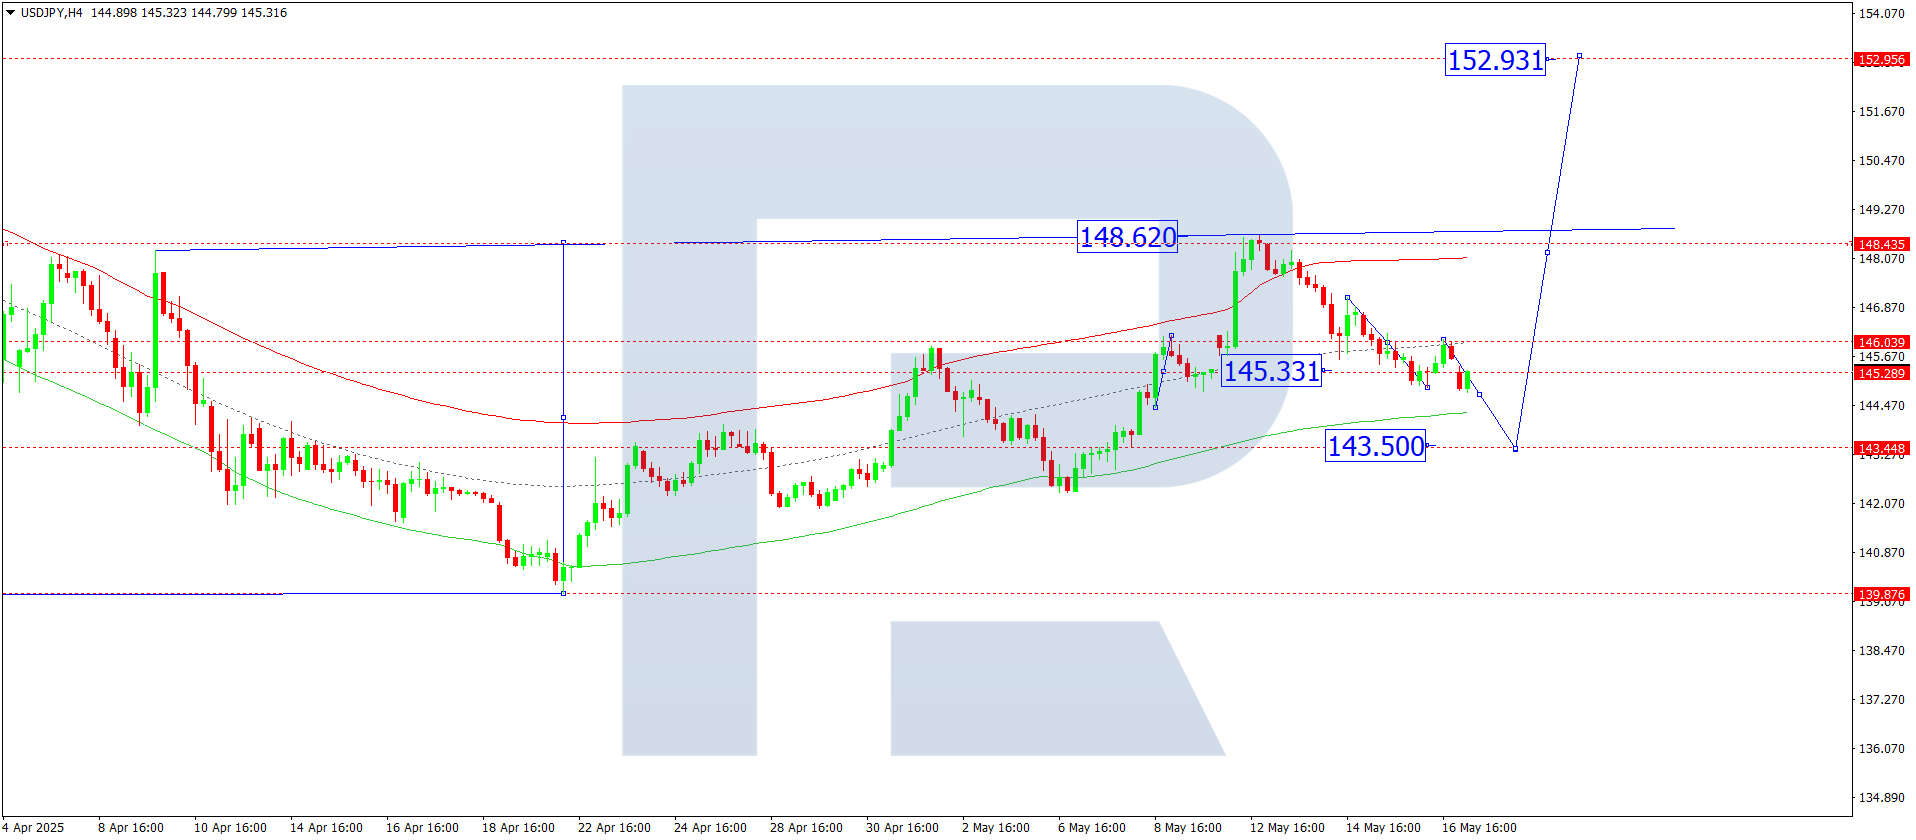The height and width of the screenshot is (840, 1916).
Task: Click the 30 Apr 16:00 time label
Action: pyautogui.click(x=902, y=828)
